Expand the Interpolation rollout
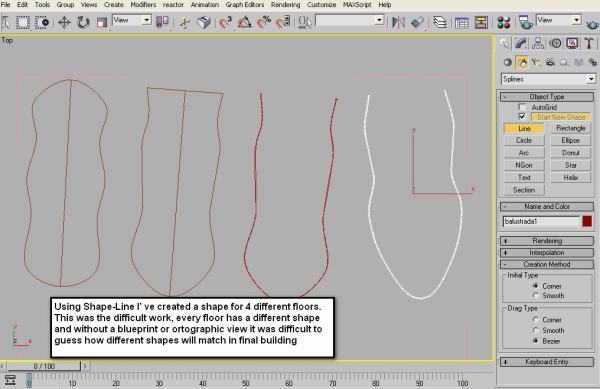 (547, 253)
